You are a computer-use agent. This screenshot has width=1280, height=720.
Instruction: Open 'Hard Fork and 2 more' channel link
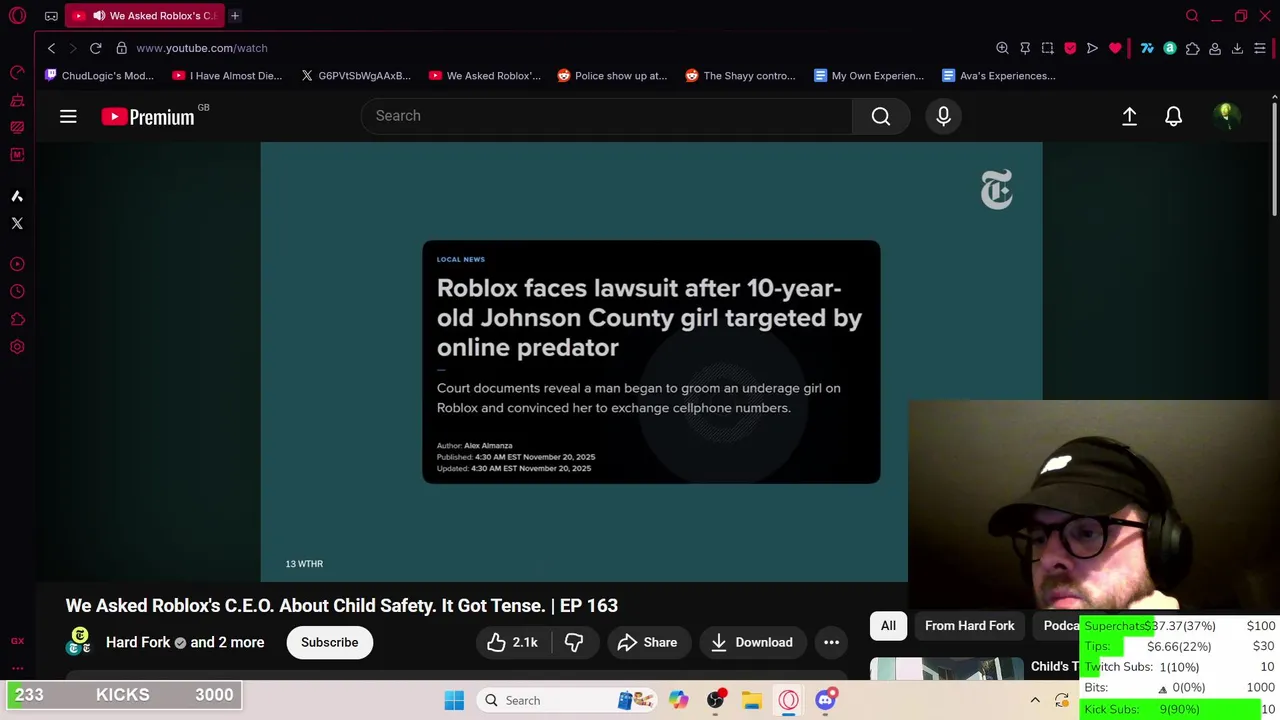point(185,643)
